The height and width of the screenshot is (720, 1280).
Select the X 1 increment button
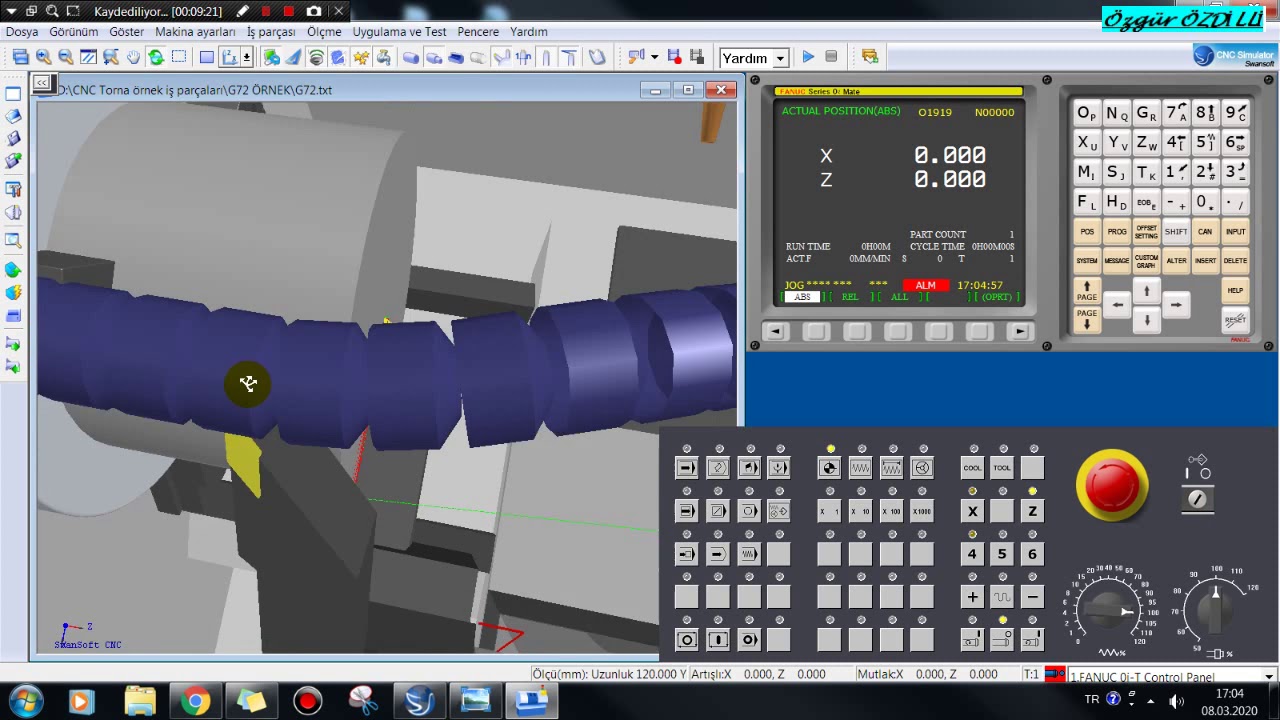point(829,511)
